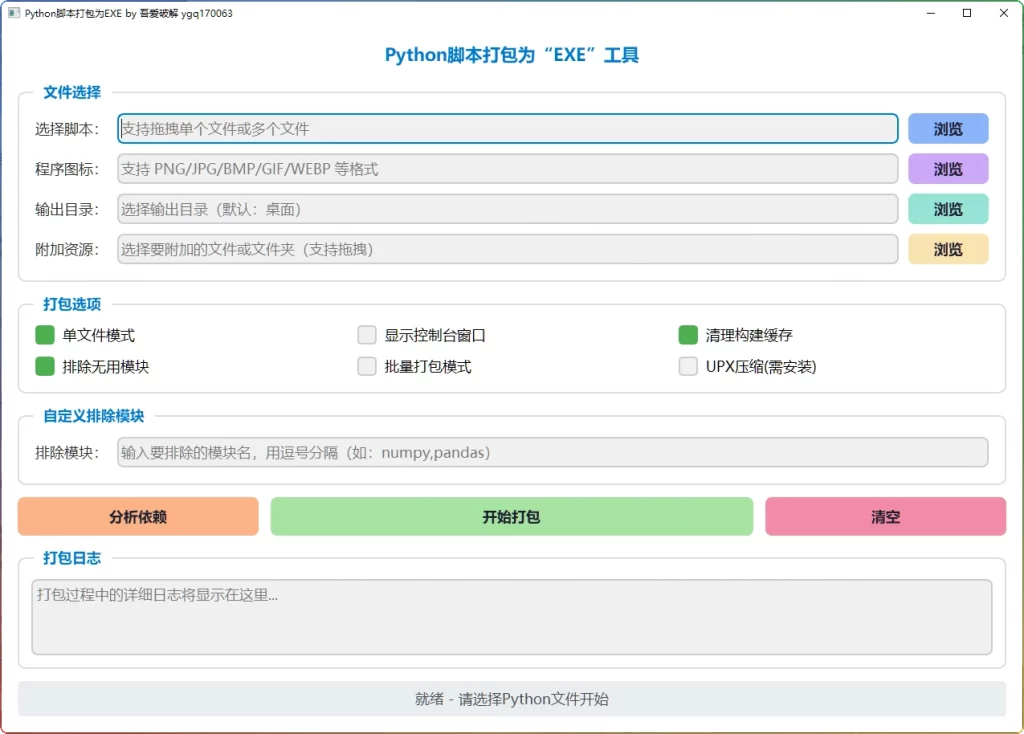The width and height of the screenshot is (1024, 734).
Task: Click the additional resources input field
Action: (505, 249)
